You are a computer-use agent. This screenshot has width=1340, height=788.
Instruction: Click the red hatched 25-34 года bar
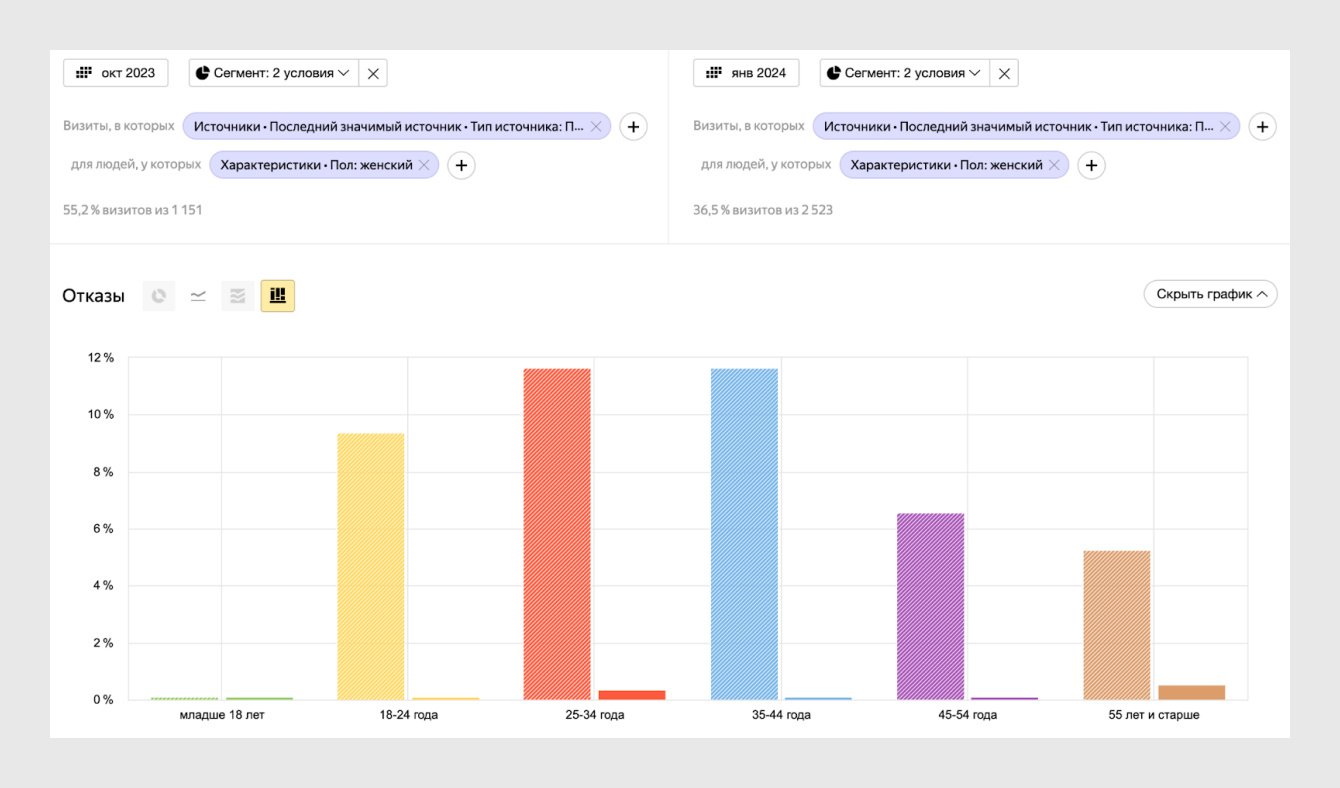[x=557, y=534]
